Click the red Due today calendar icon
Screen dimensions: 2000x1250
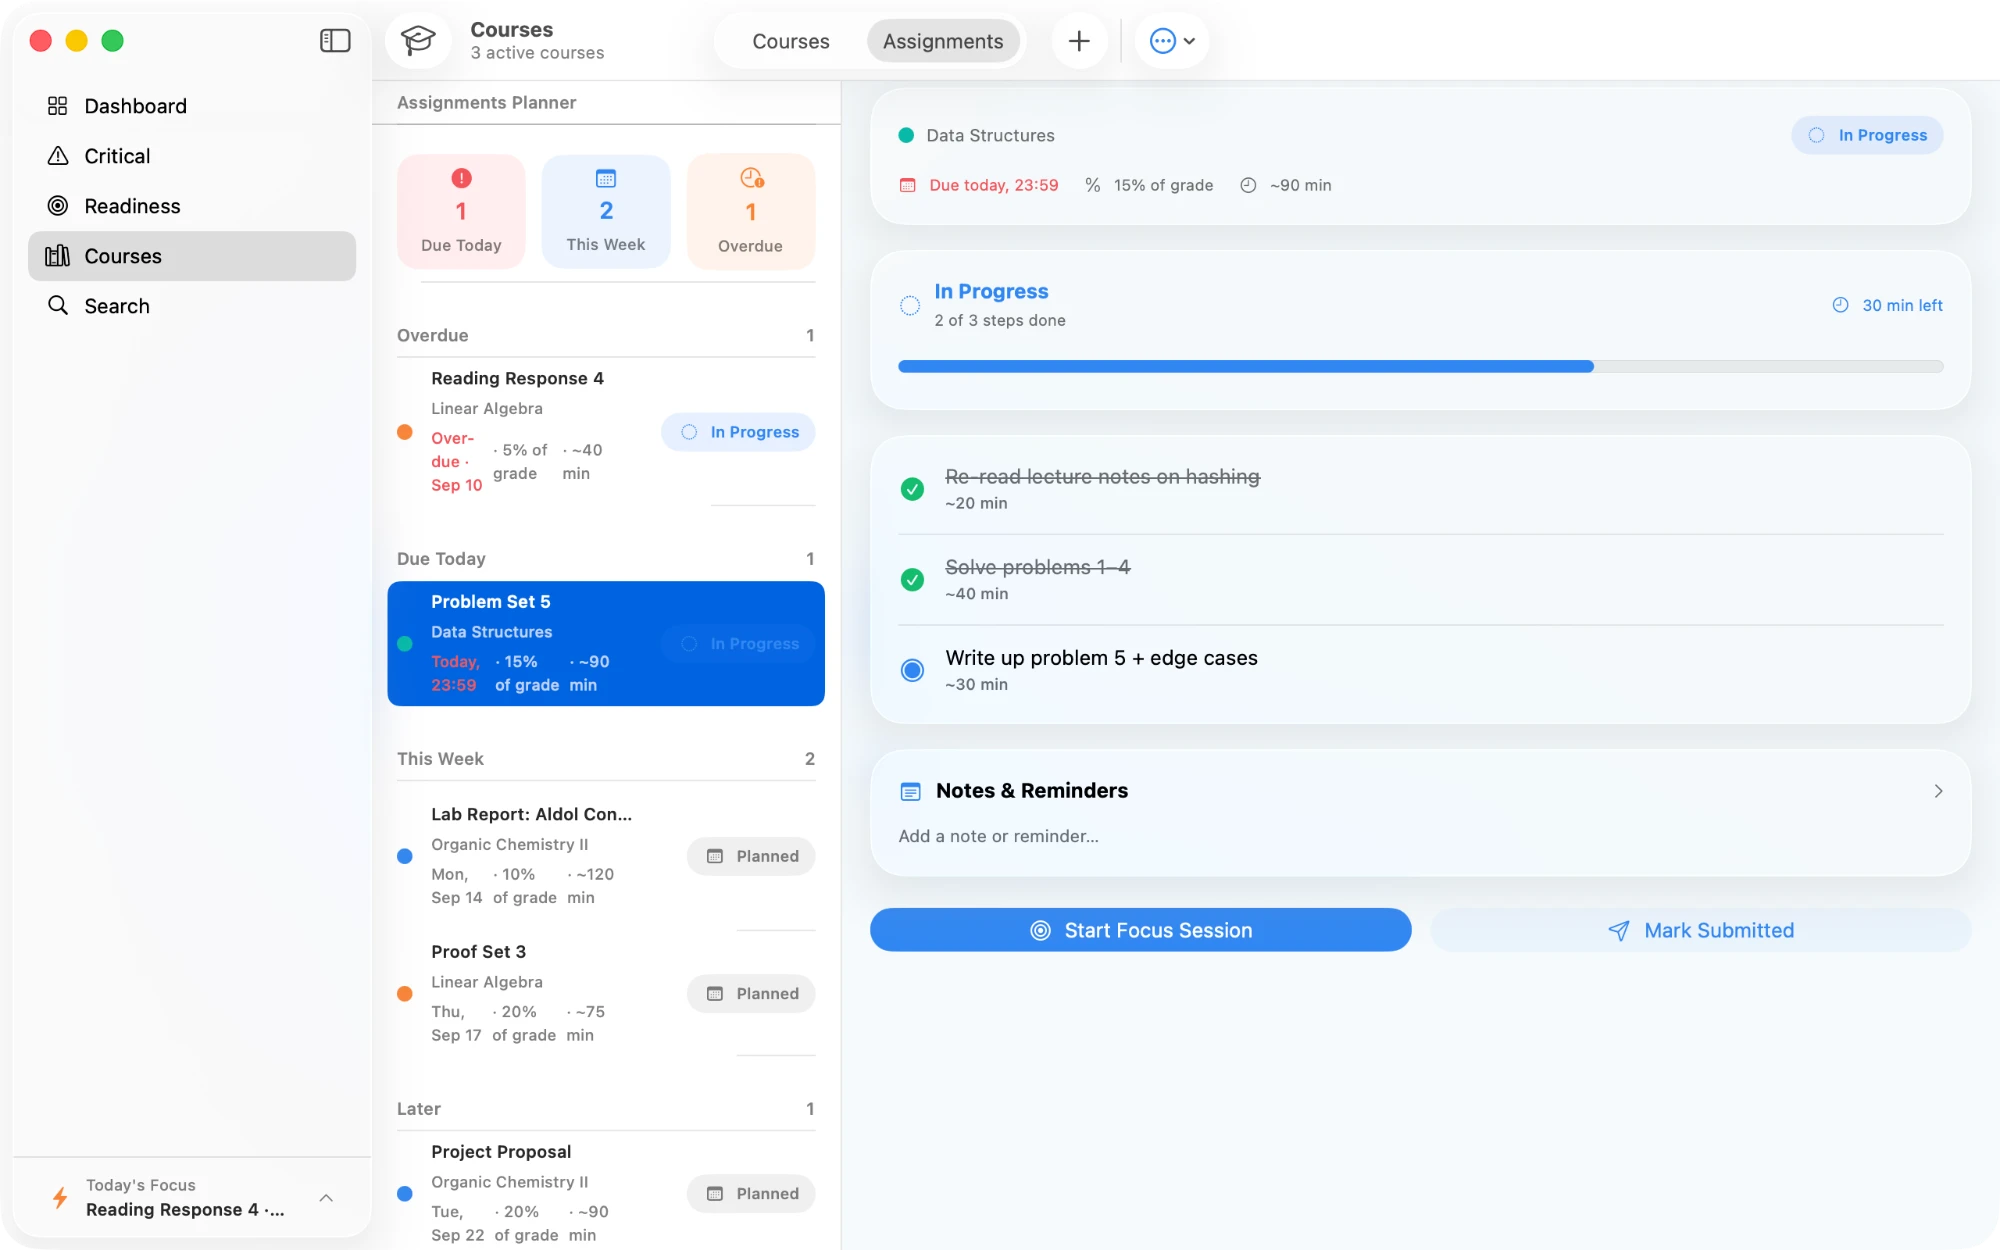pos(908,185)
